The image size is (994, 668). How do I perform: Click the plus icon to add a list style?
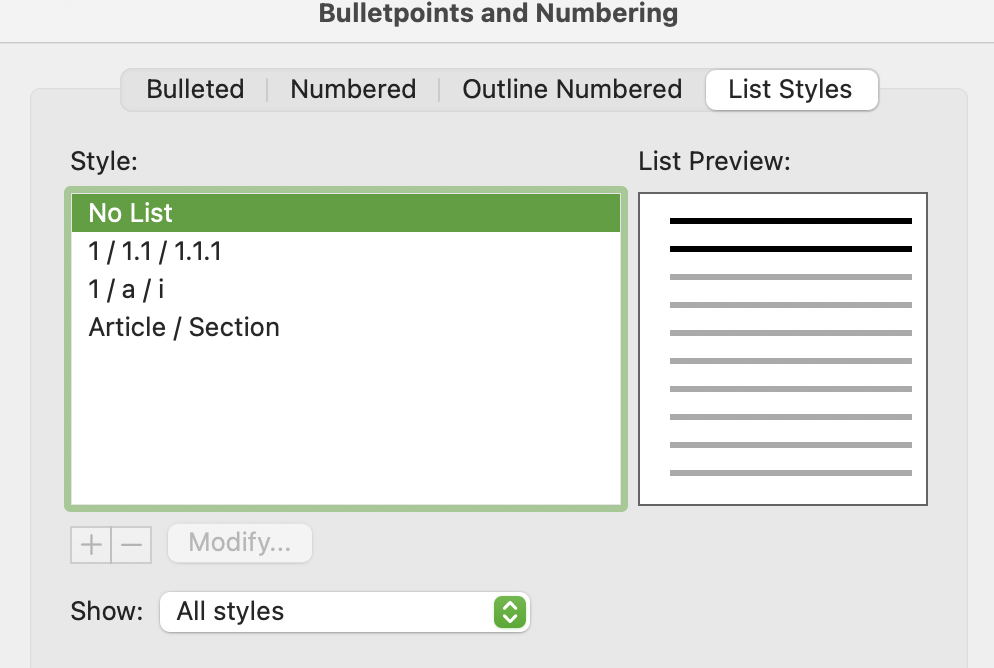click(91, 544)
